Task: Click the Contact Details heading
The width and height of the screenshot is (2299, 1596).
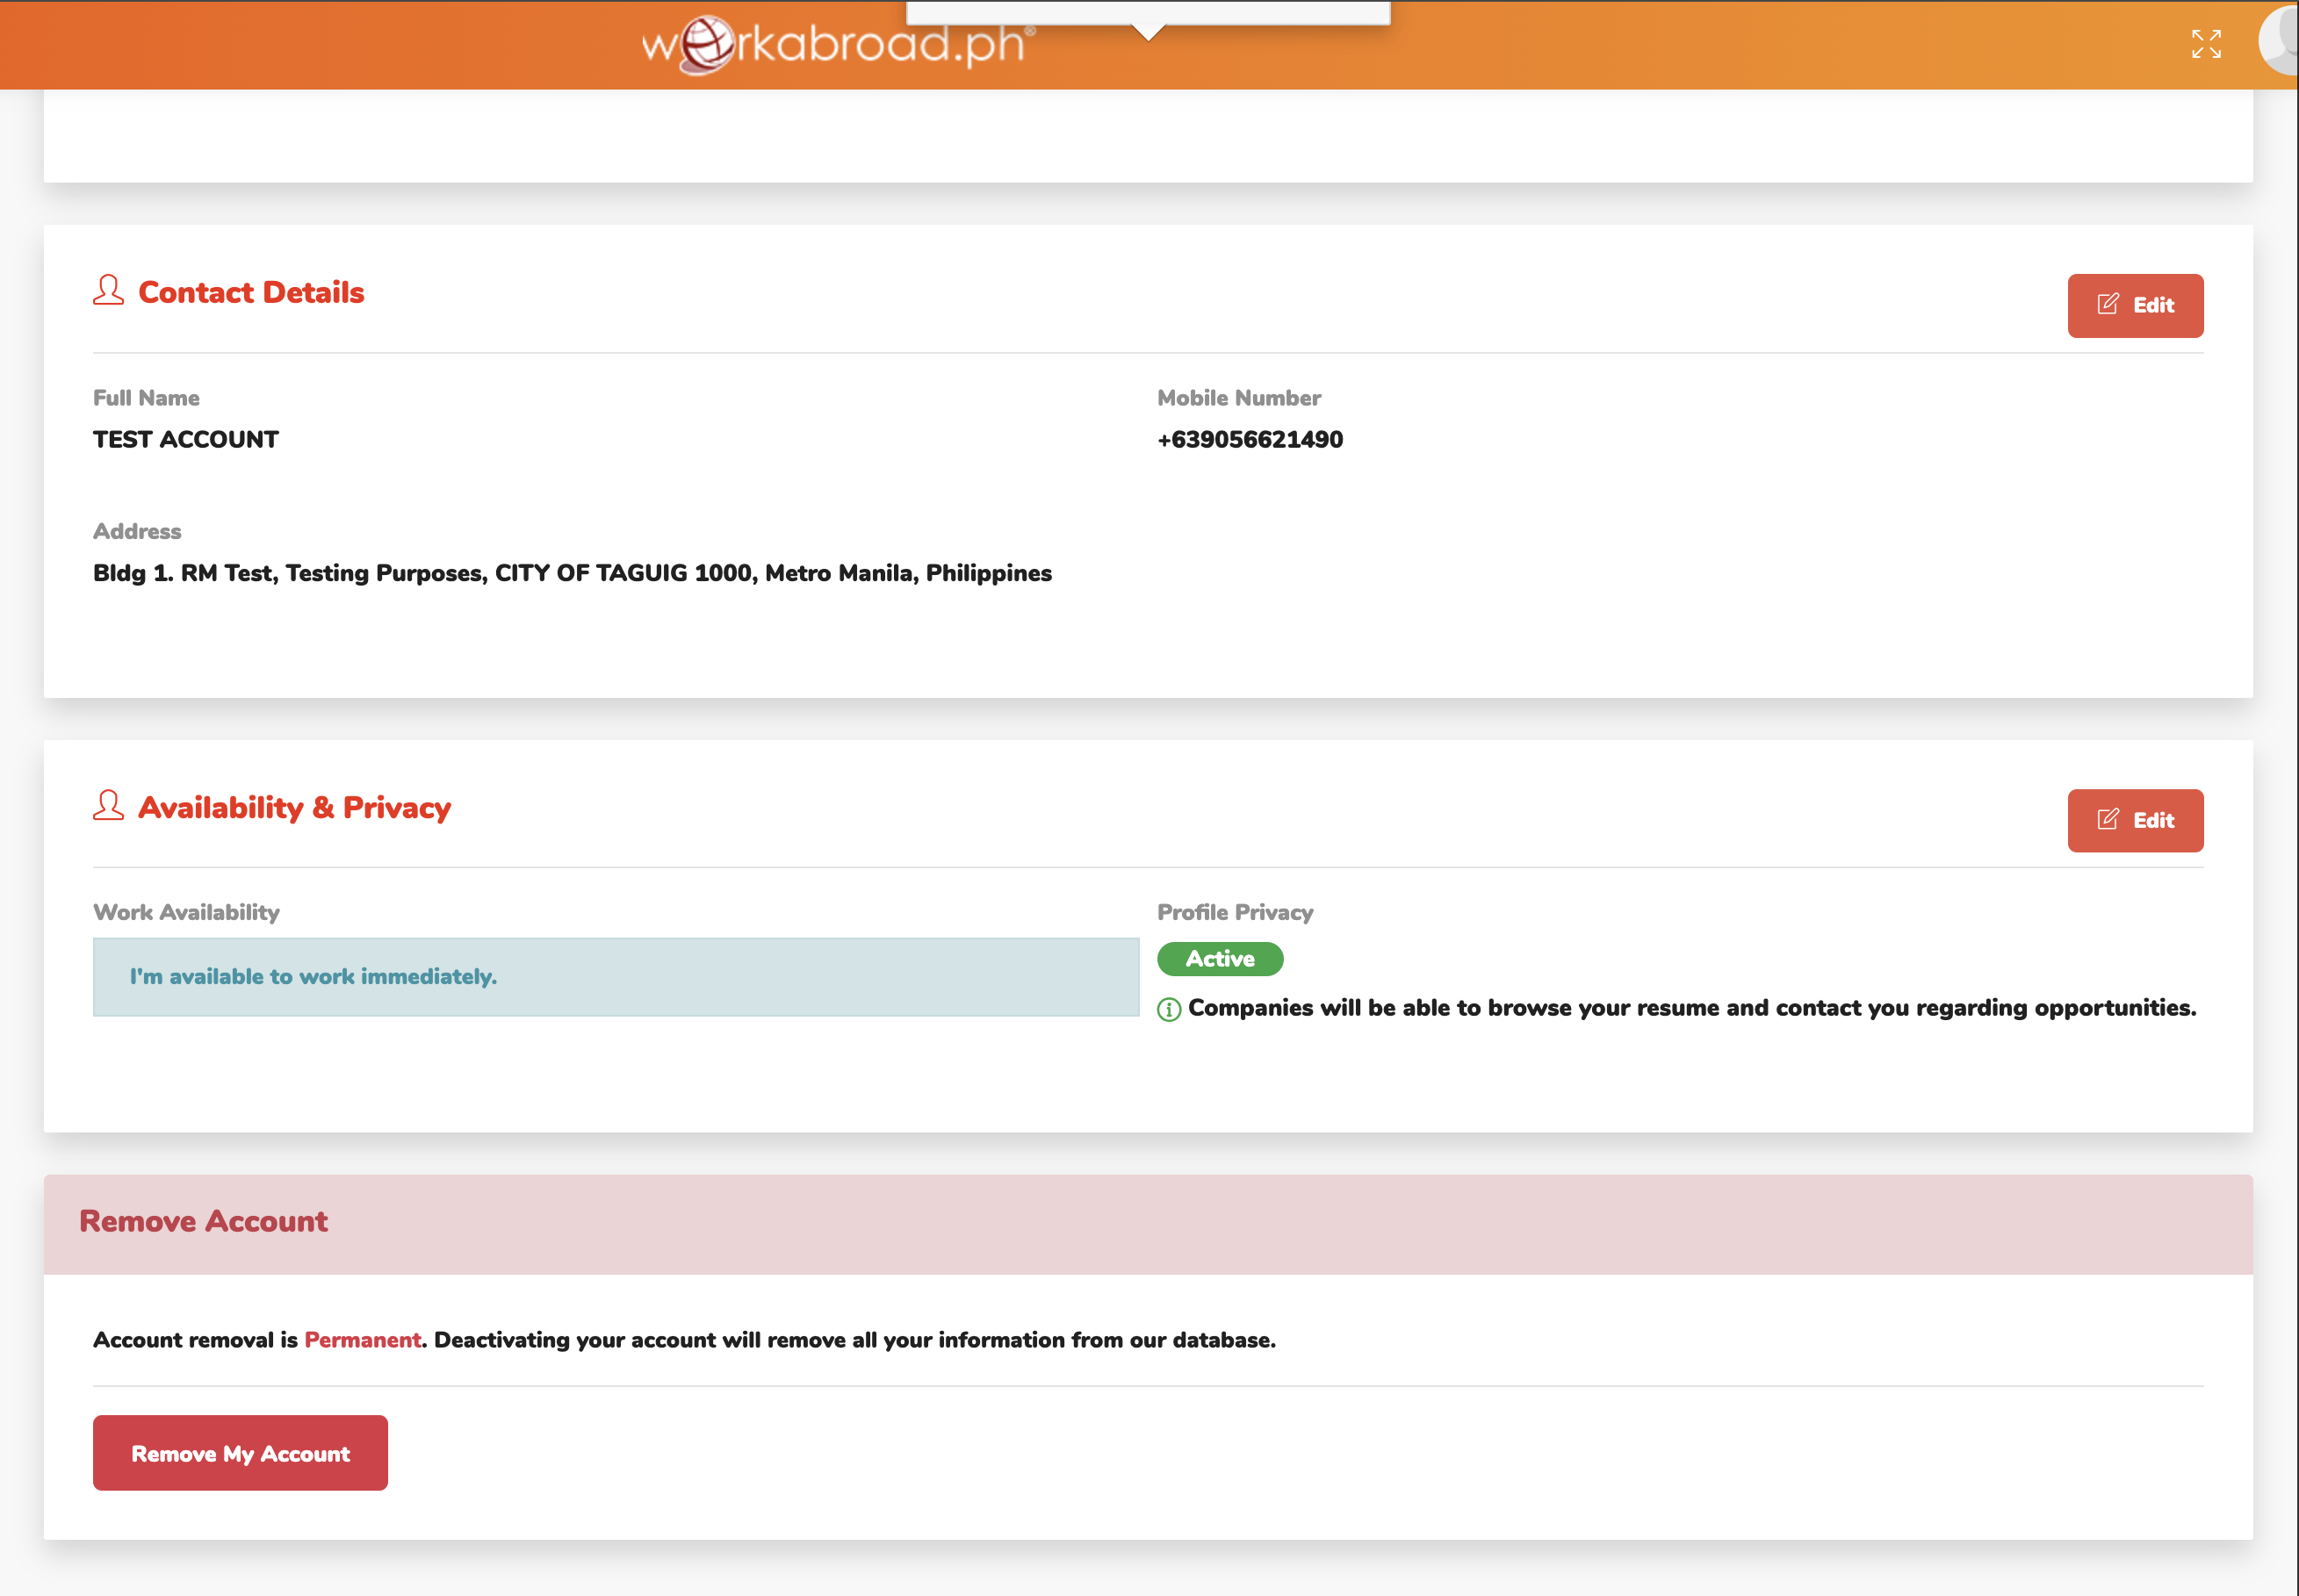Action: point(251,292)
